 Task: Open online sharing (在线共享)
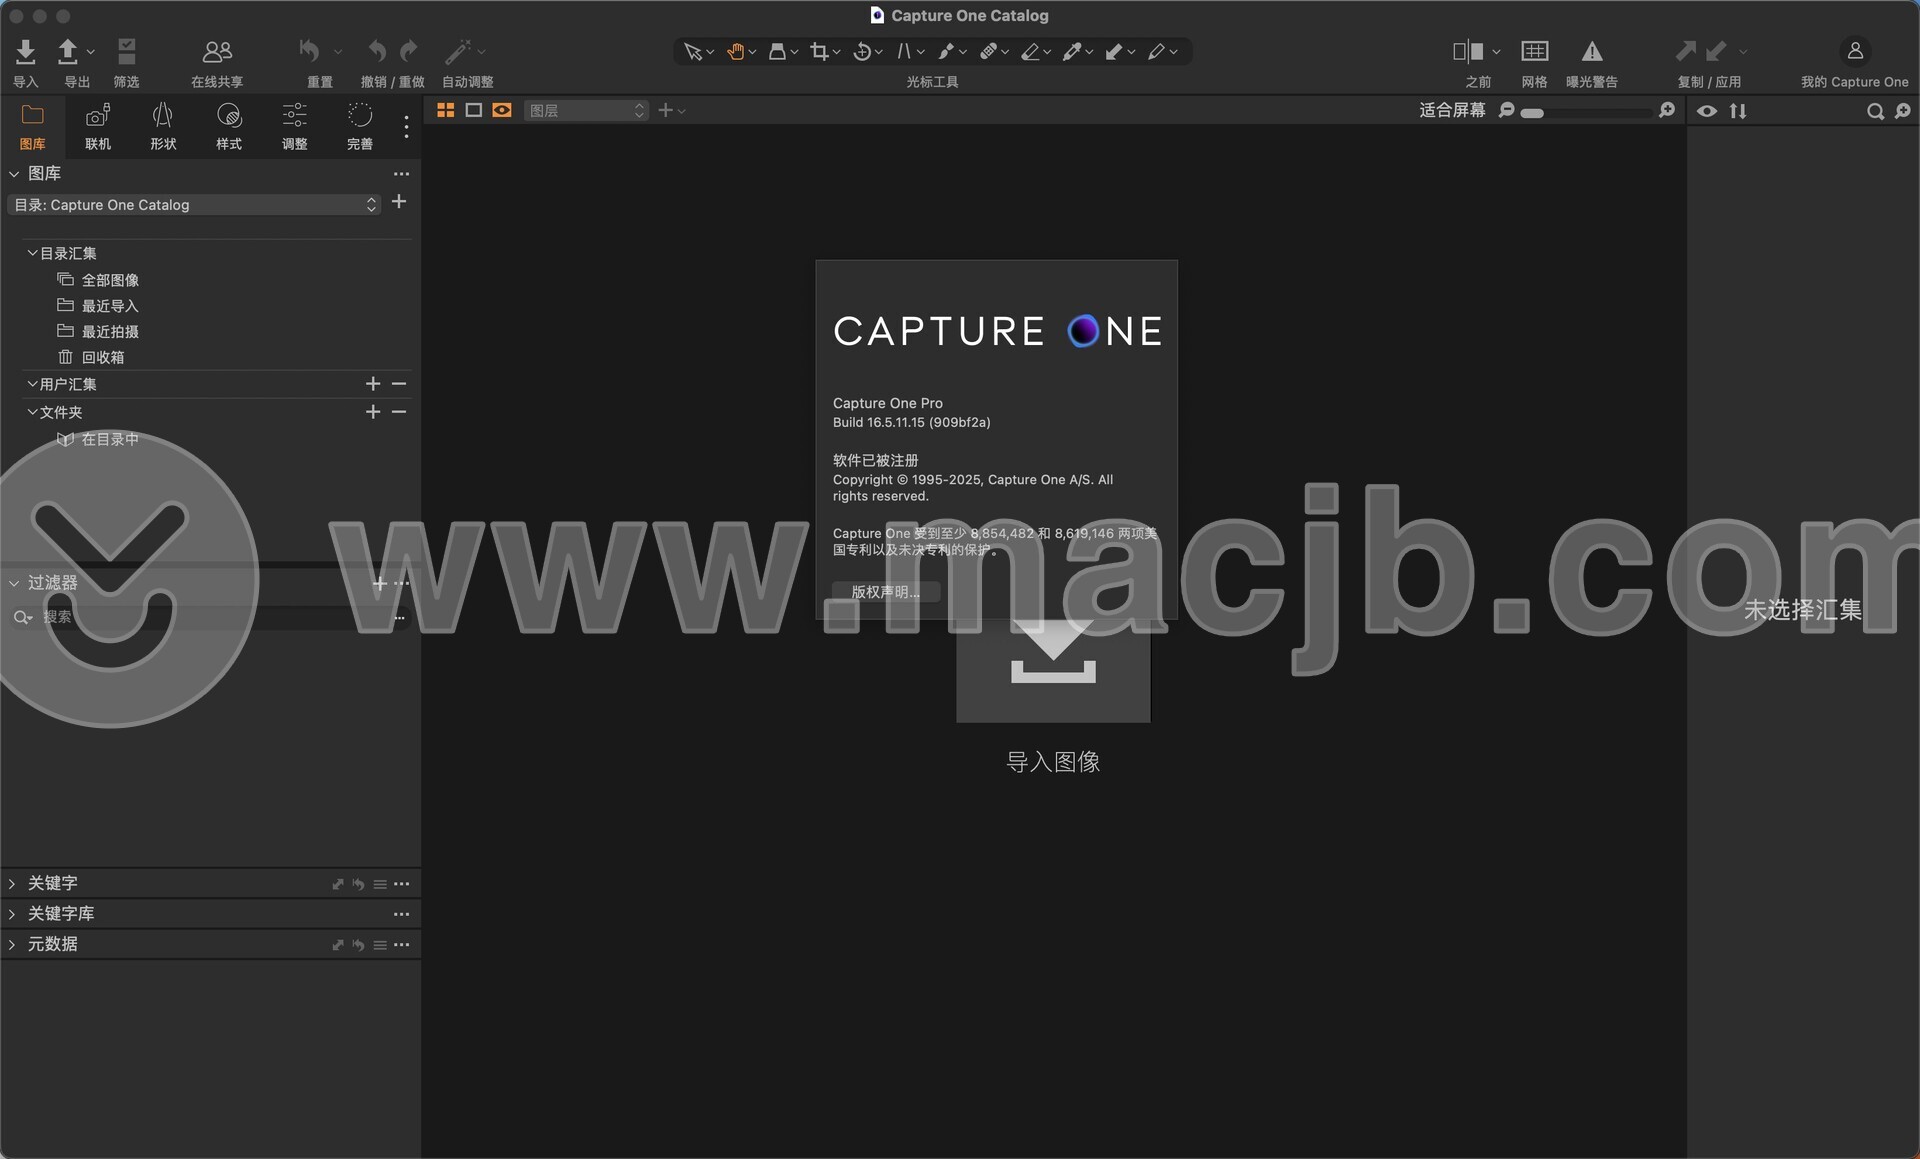pos(217,51)
